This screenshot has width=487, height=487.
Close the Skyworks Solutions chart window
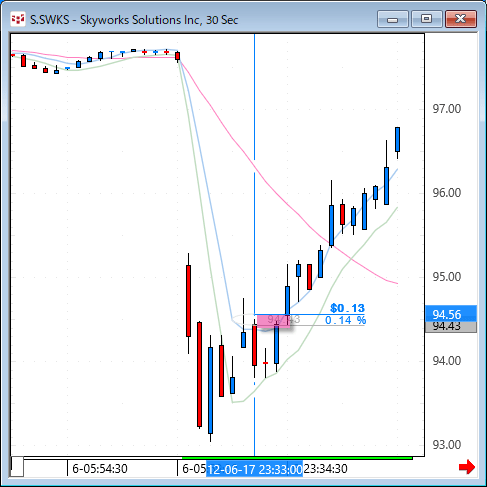click(x=461, y=19)
